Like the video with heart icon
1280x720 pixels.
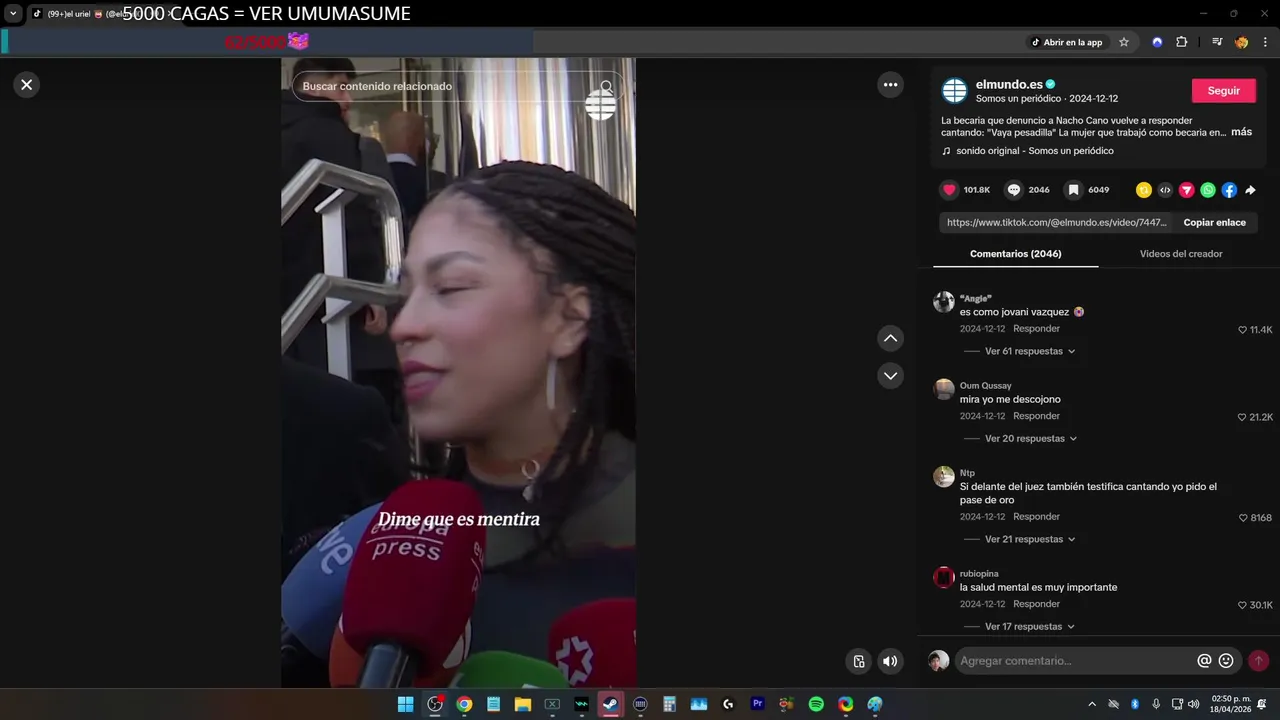point(949,190)
